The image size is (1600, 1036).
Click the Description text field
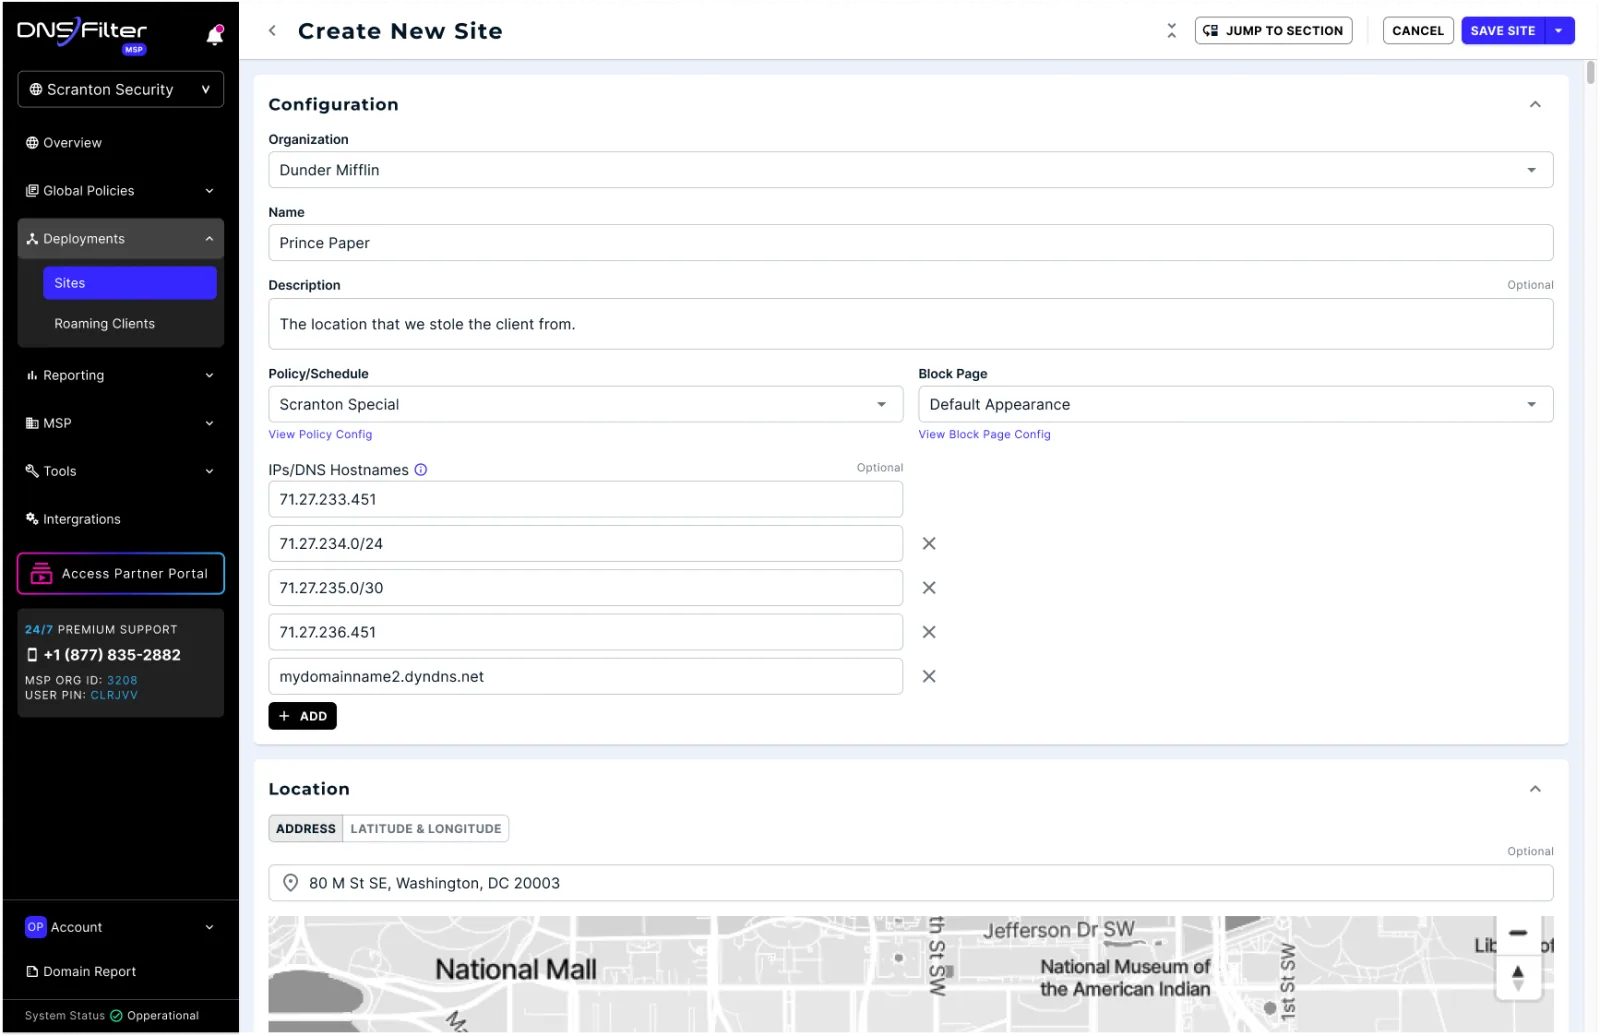[x=910, y=324]
